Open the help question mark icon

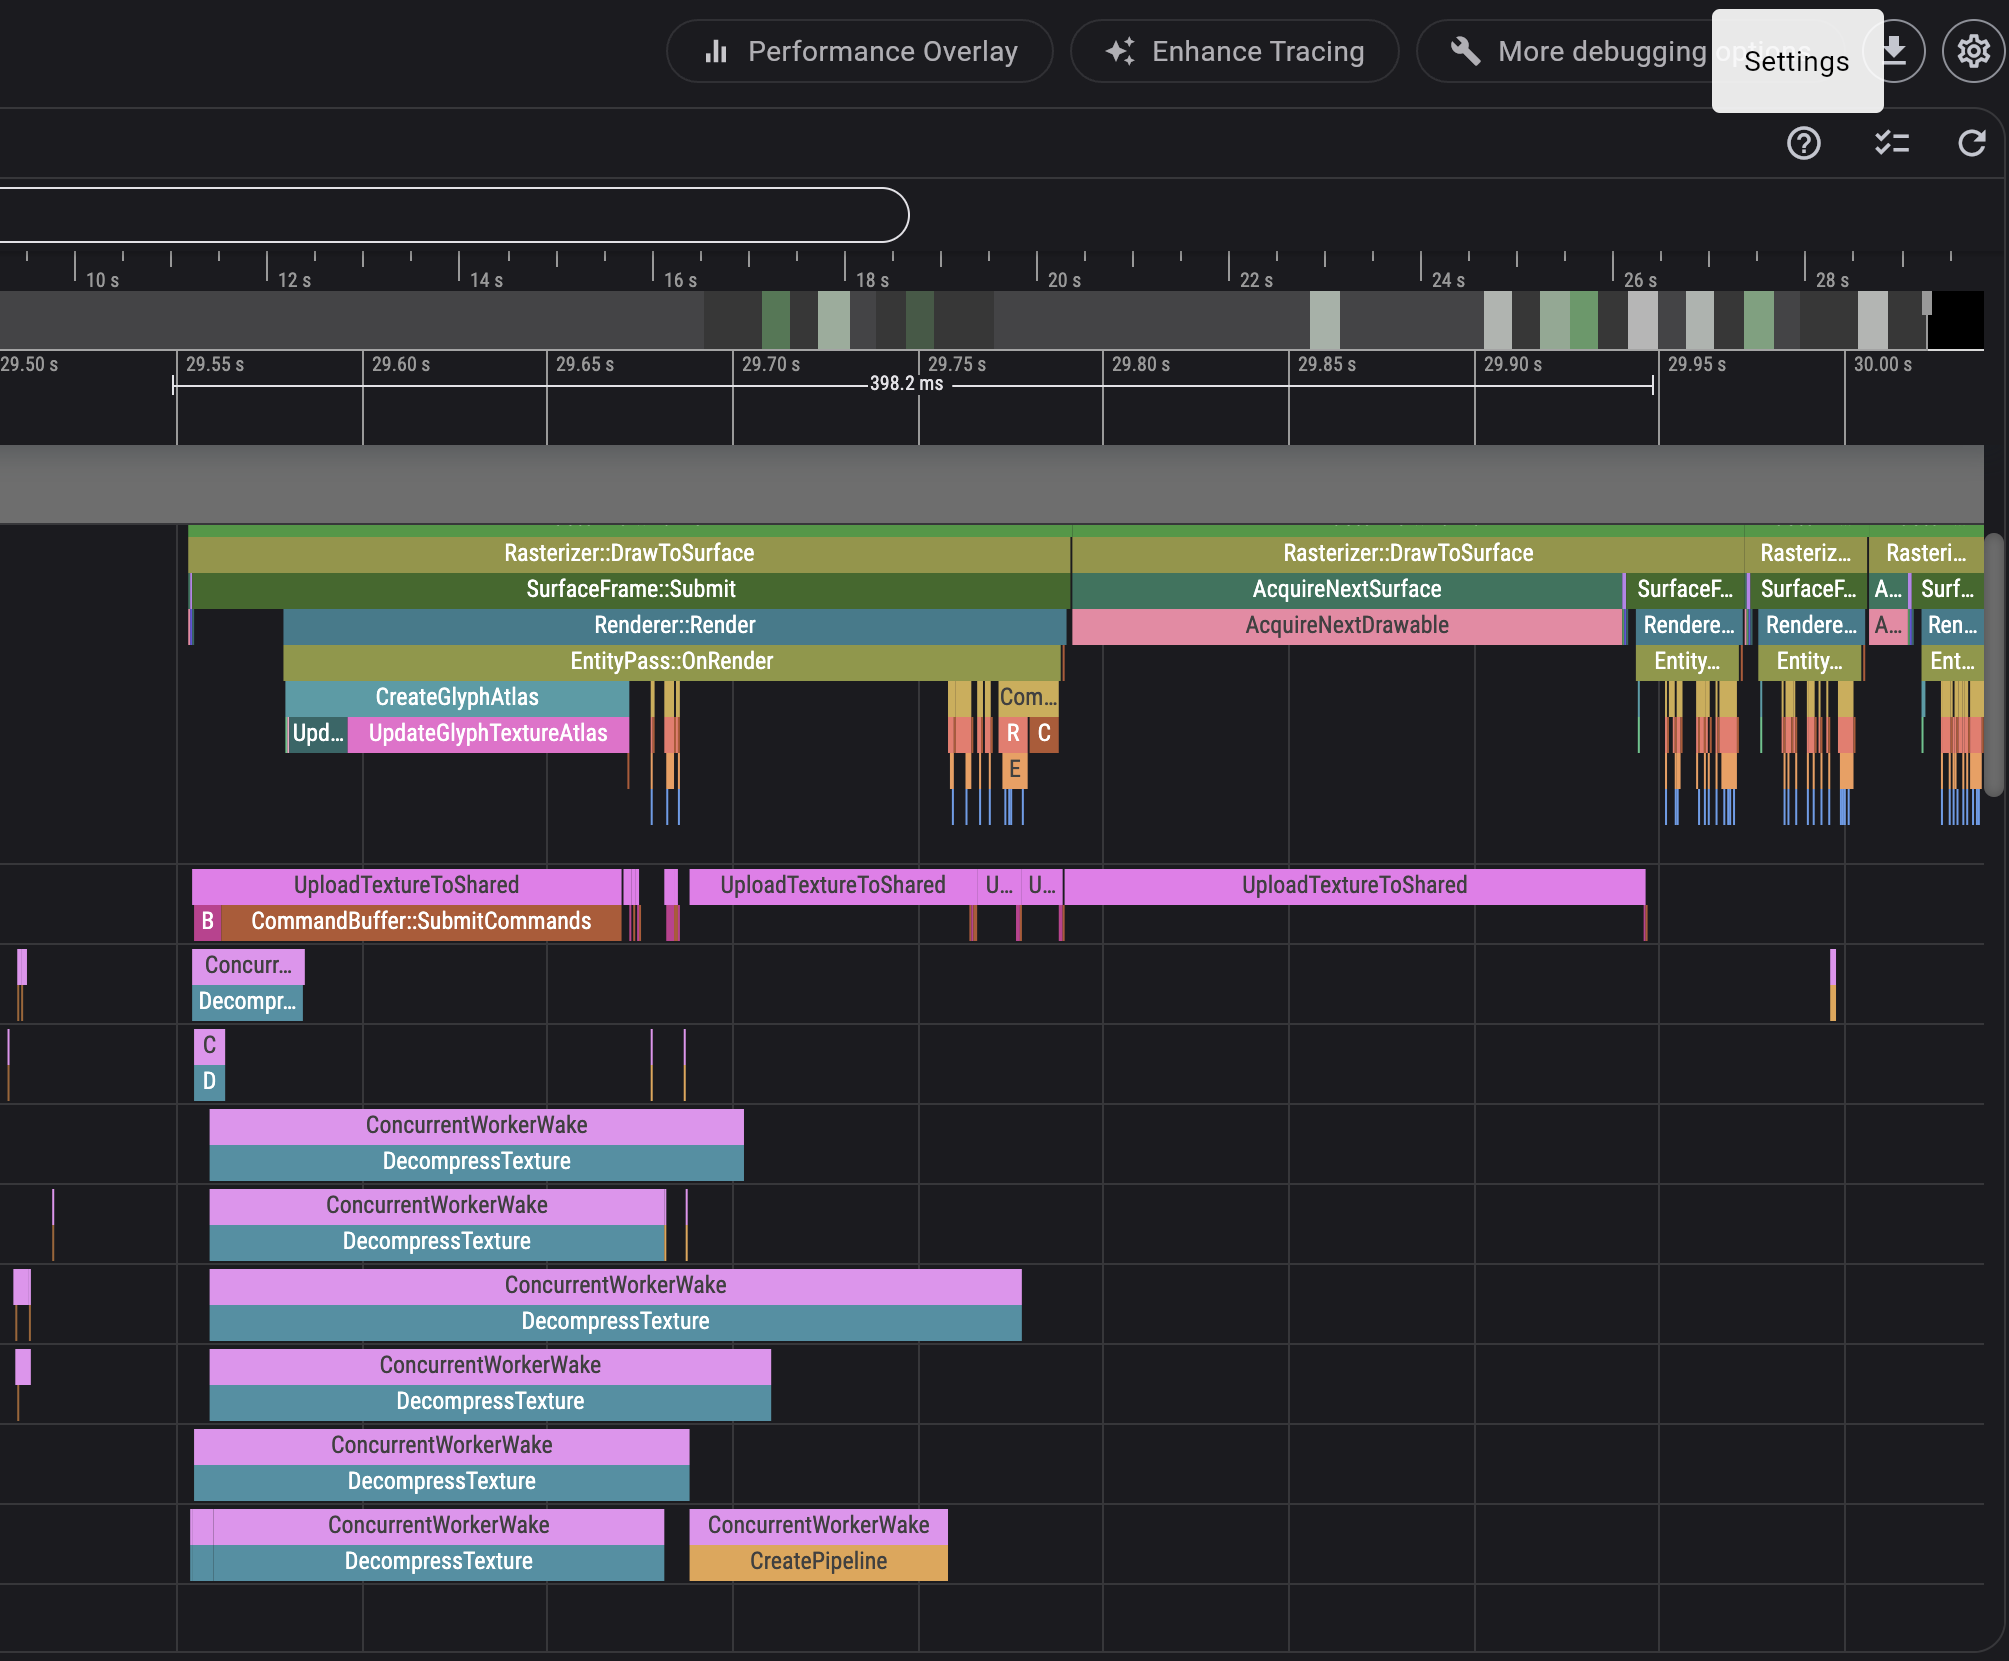point(1803,143)
